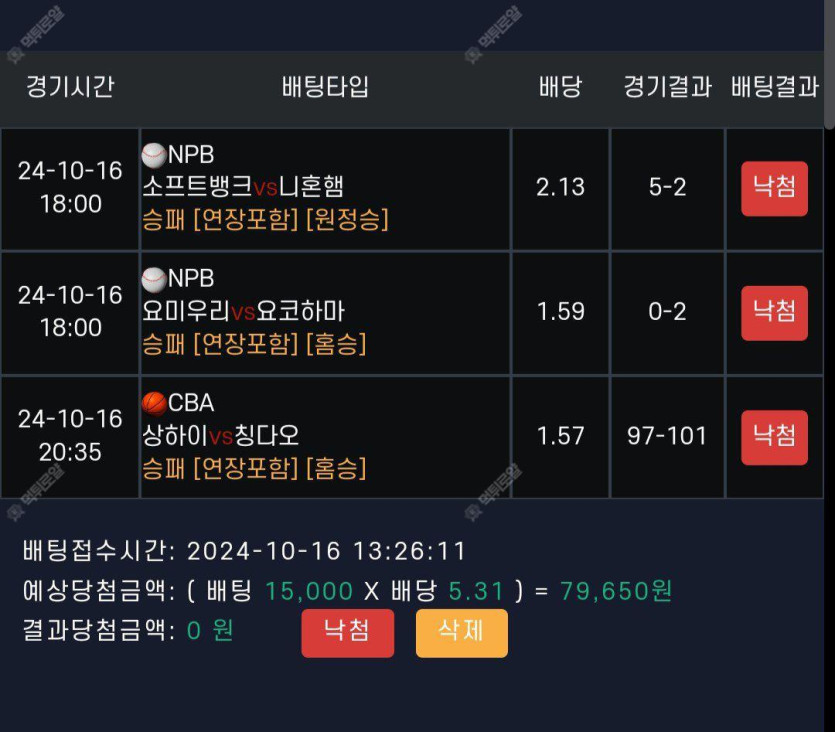Click the 79,650원 expected payout amount
The height and width of the screenshot is (732, 835).
616,591
